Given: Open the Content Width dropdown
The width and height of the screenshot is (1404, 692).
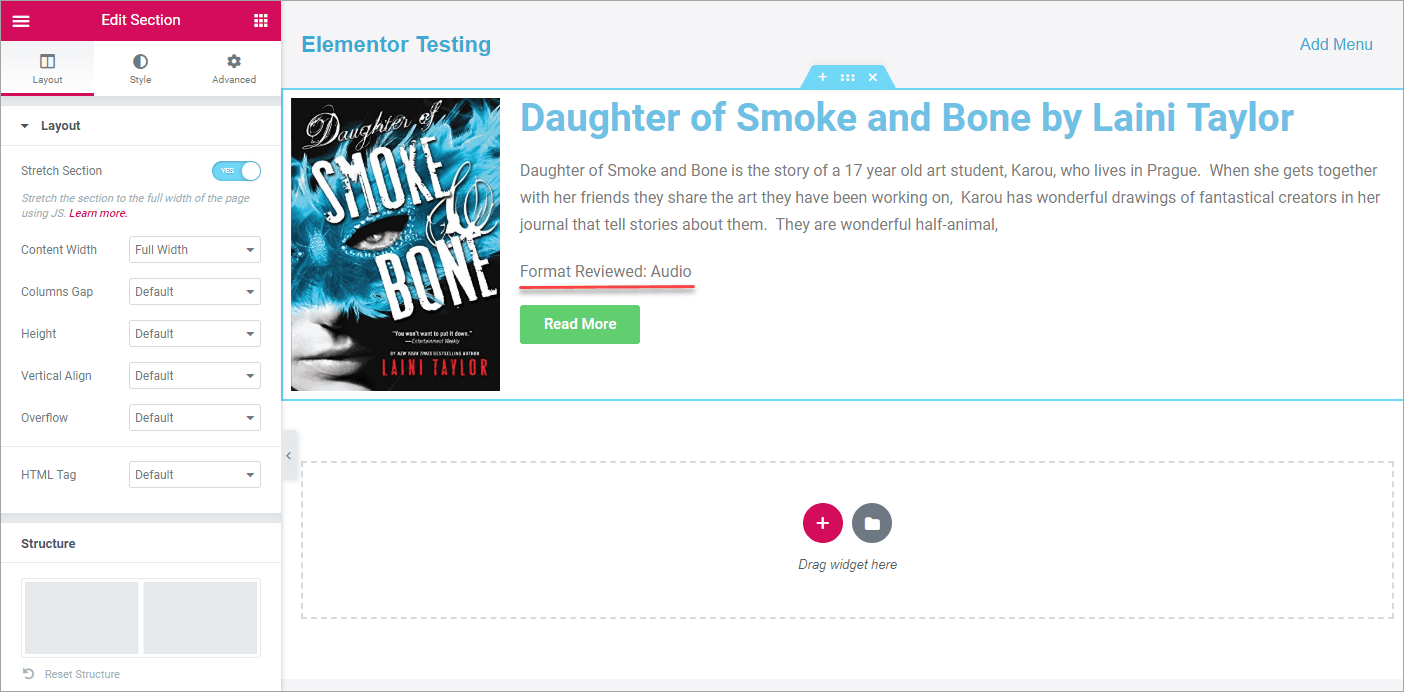Looking at the screenshot, I should click(195, 250).
